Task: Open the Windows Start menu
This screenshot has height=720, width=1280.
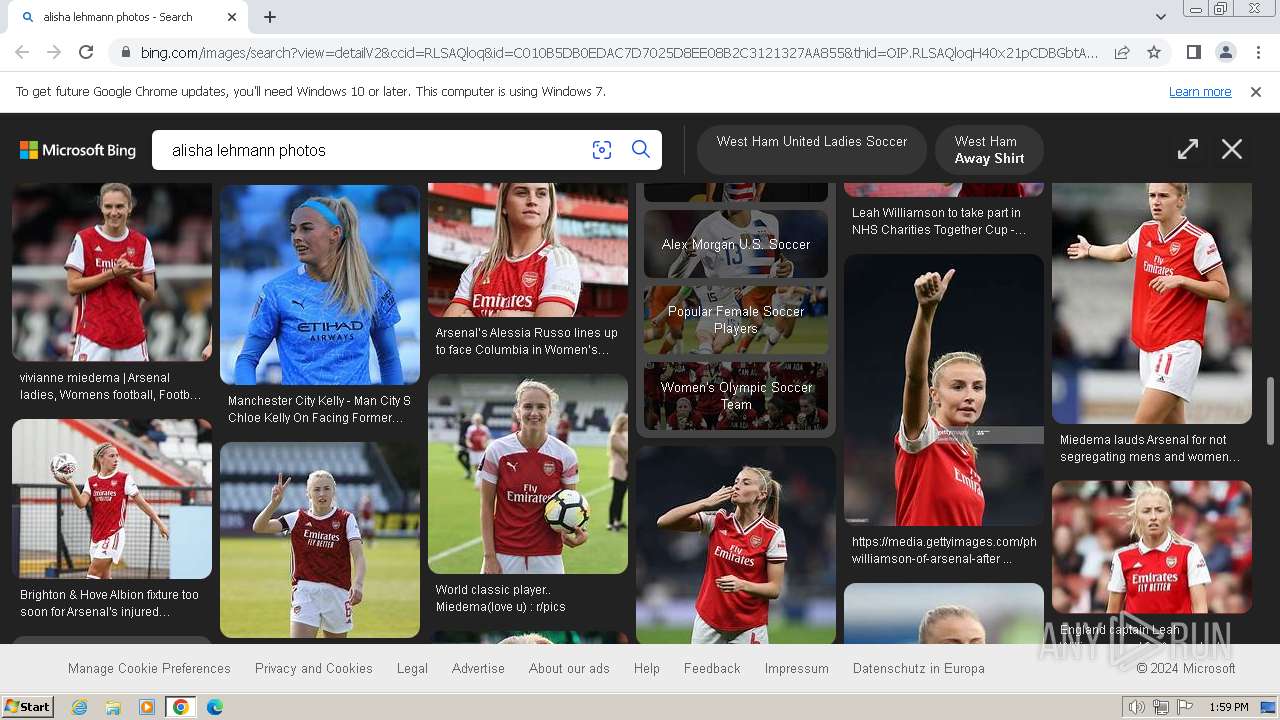Action: (28, 707)
